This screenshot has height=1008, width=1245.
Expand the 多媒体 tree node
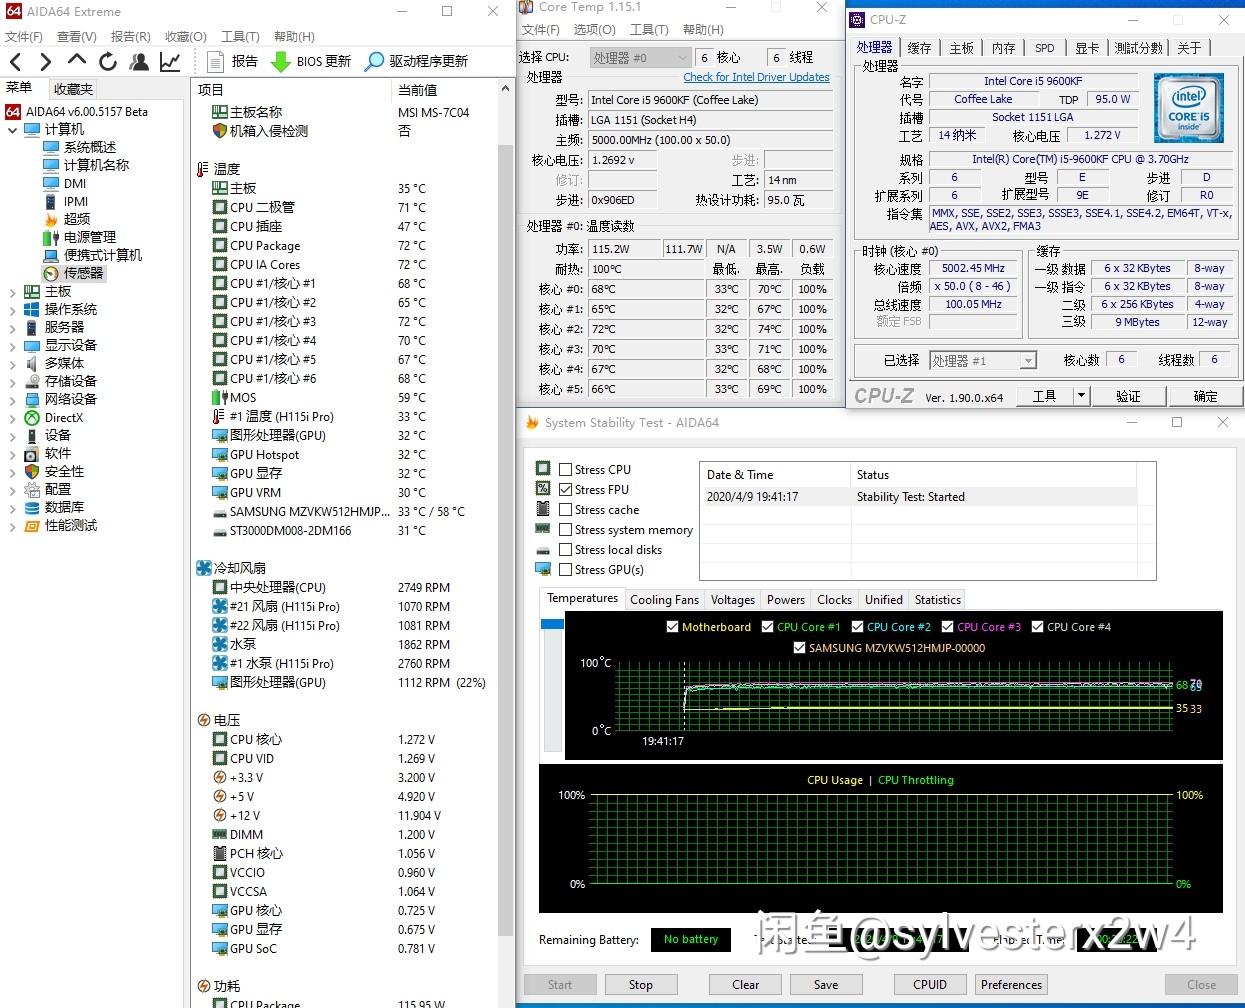click(x=12, y=364)
